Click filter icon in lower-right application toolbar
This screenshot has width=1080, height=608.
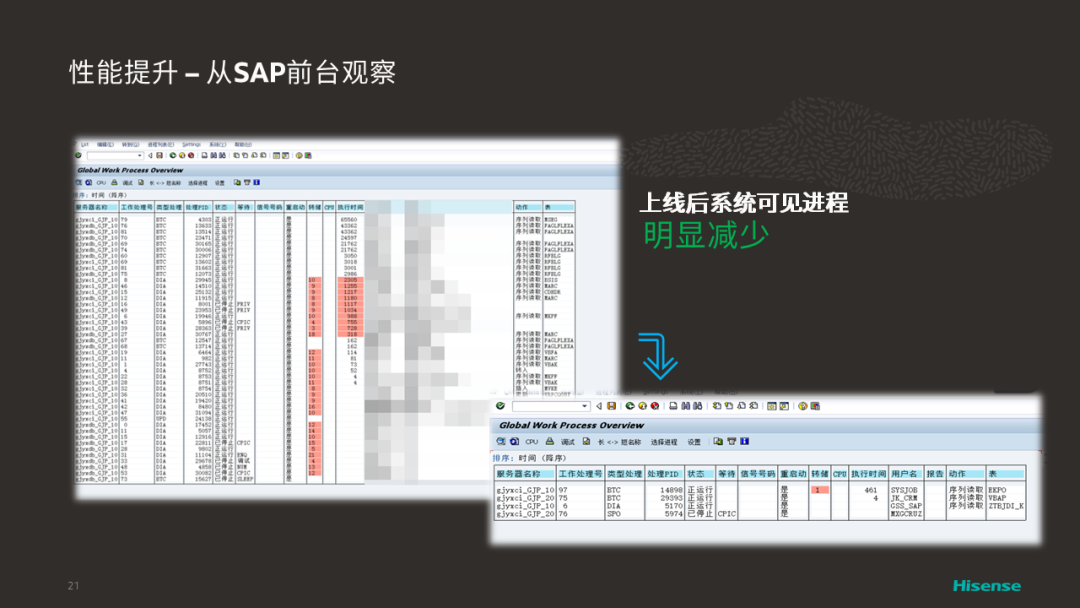pos(731,441)
